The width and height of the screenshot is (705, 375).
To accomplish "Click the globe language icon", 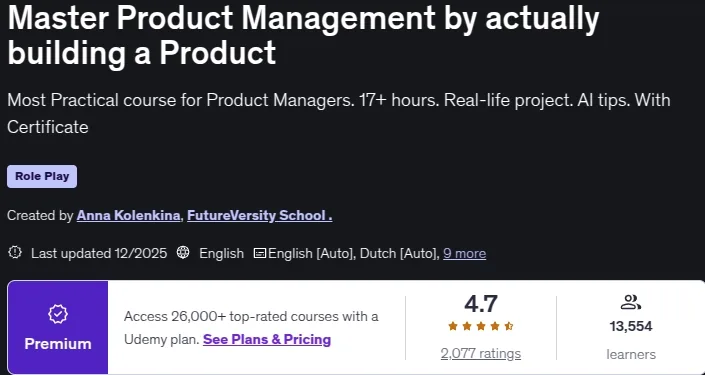I will click(183, 253).
